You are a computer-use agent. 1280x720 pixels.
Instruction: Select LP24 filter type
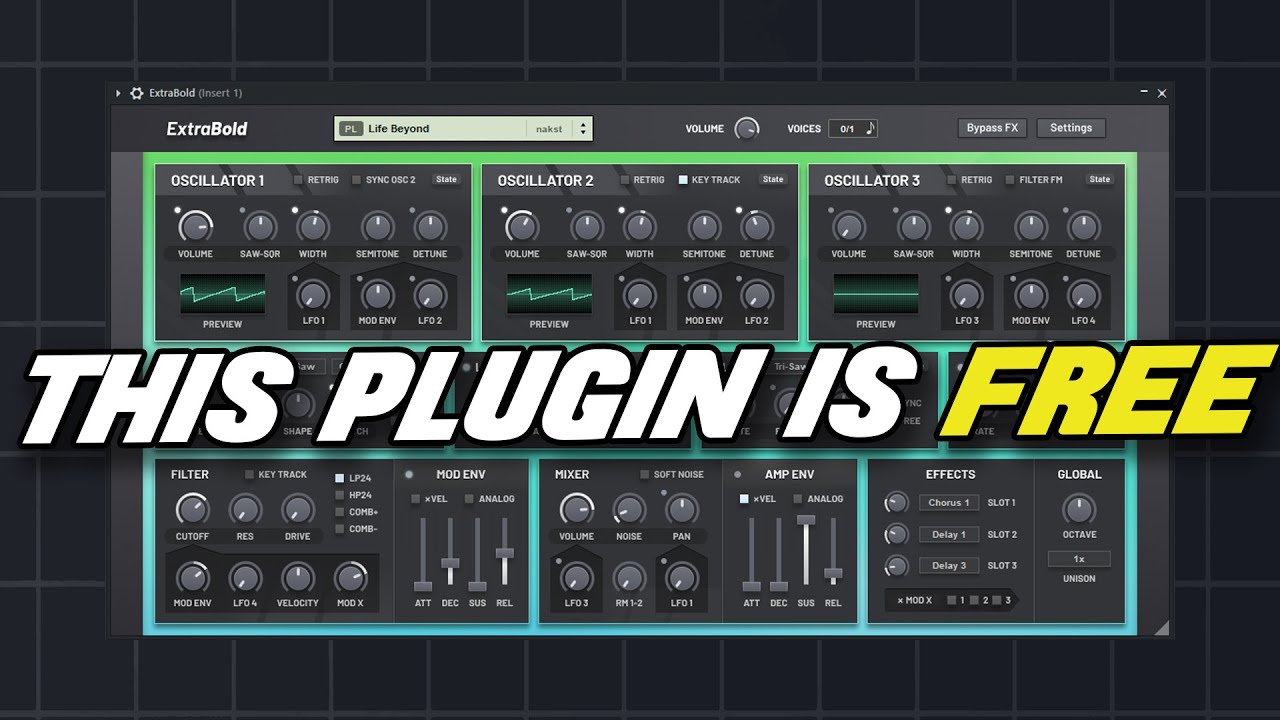pyautogui.click(x=340, y=479)
